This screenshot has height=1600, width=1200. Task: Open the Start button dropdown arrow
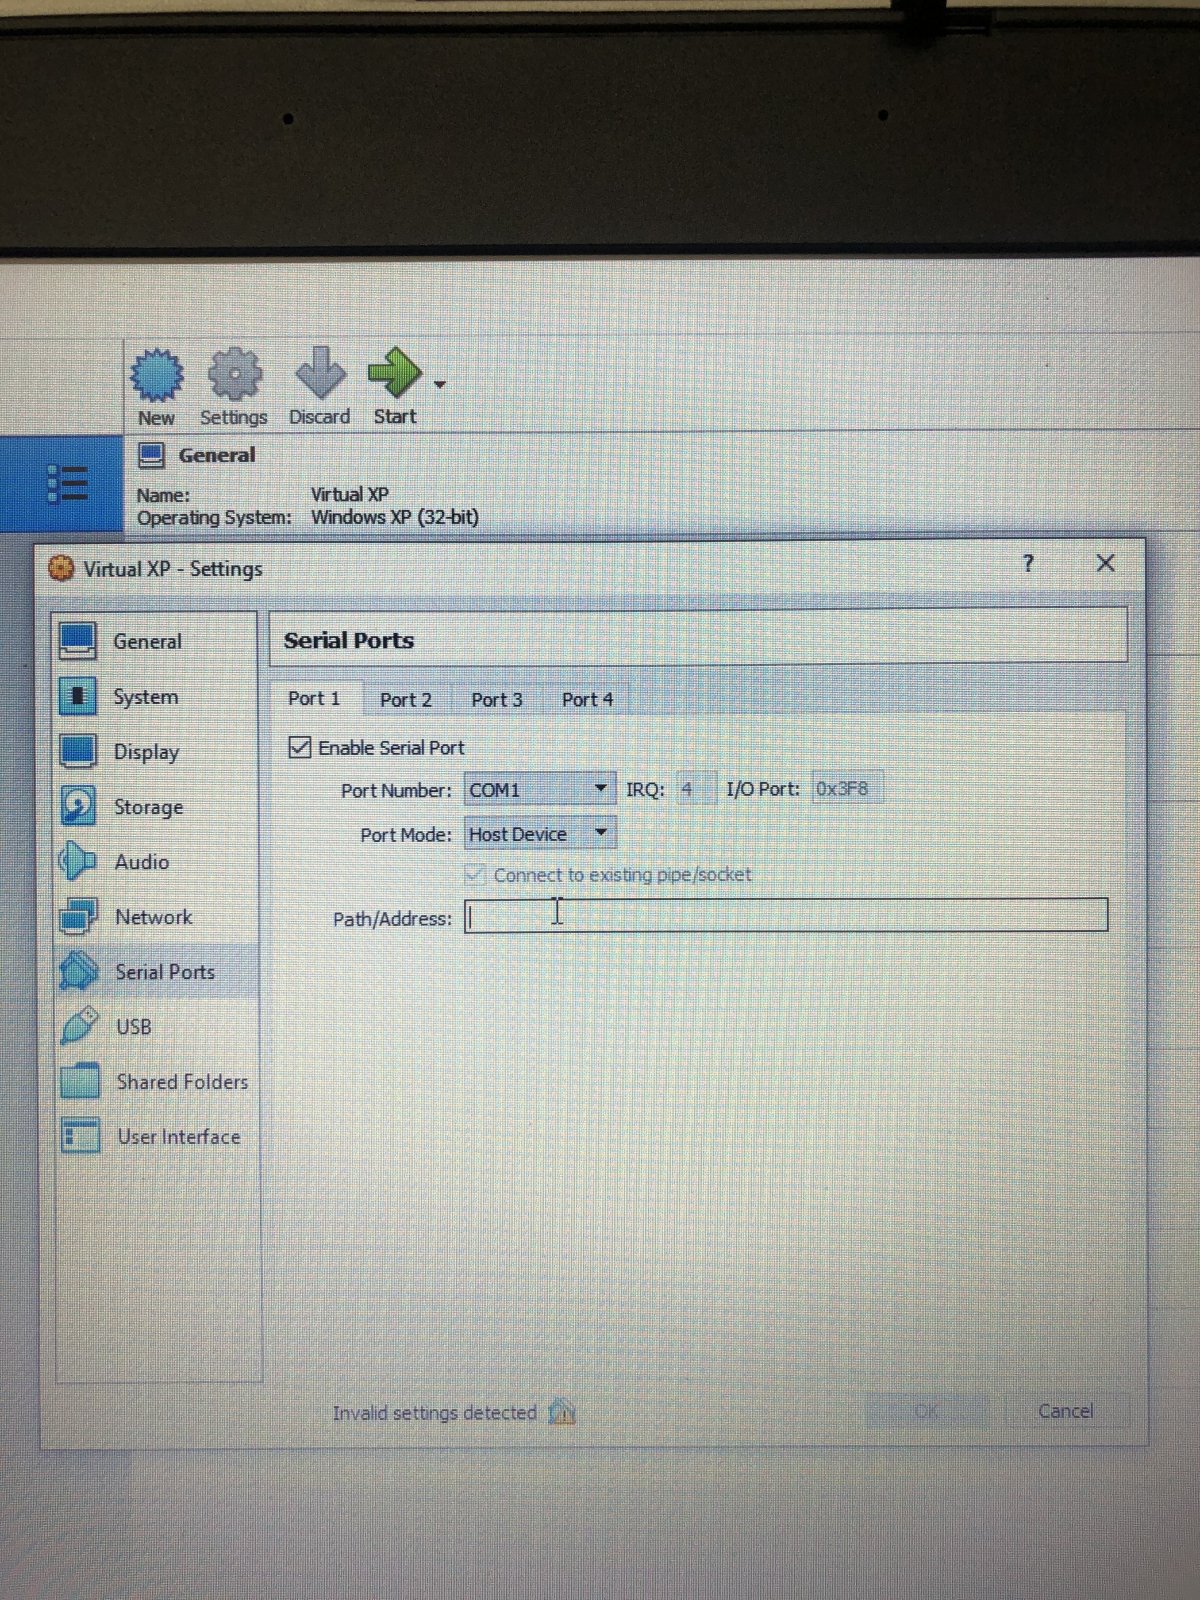[x=439, y=383]
